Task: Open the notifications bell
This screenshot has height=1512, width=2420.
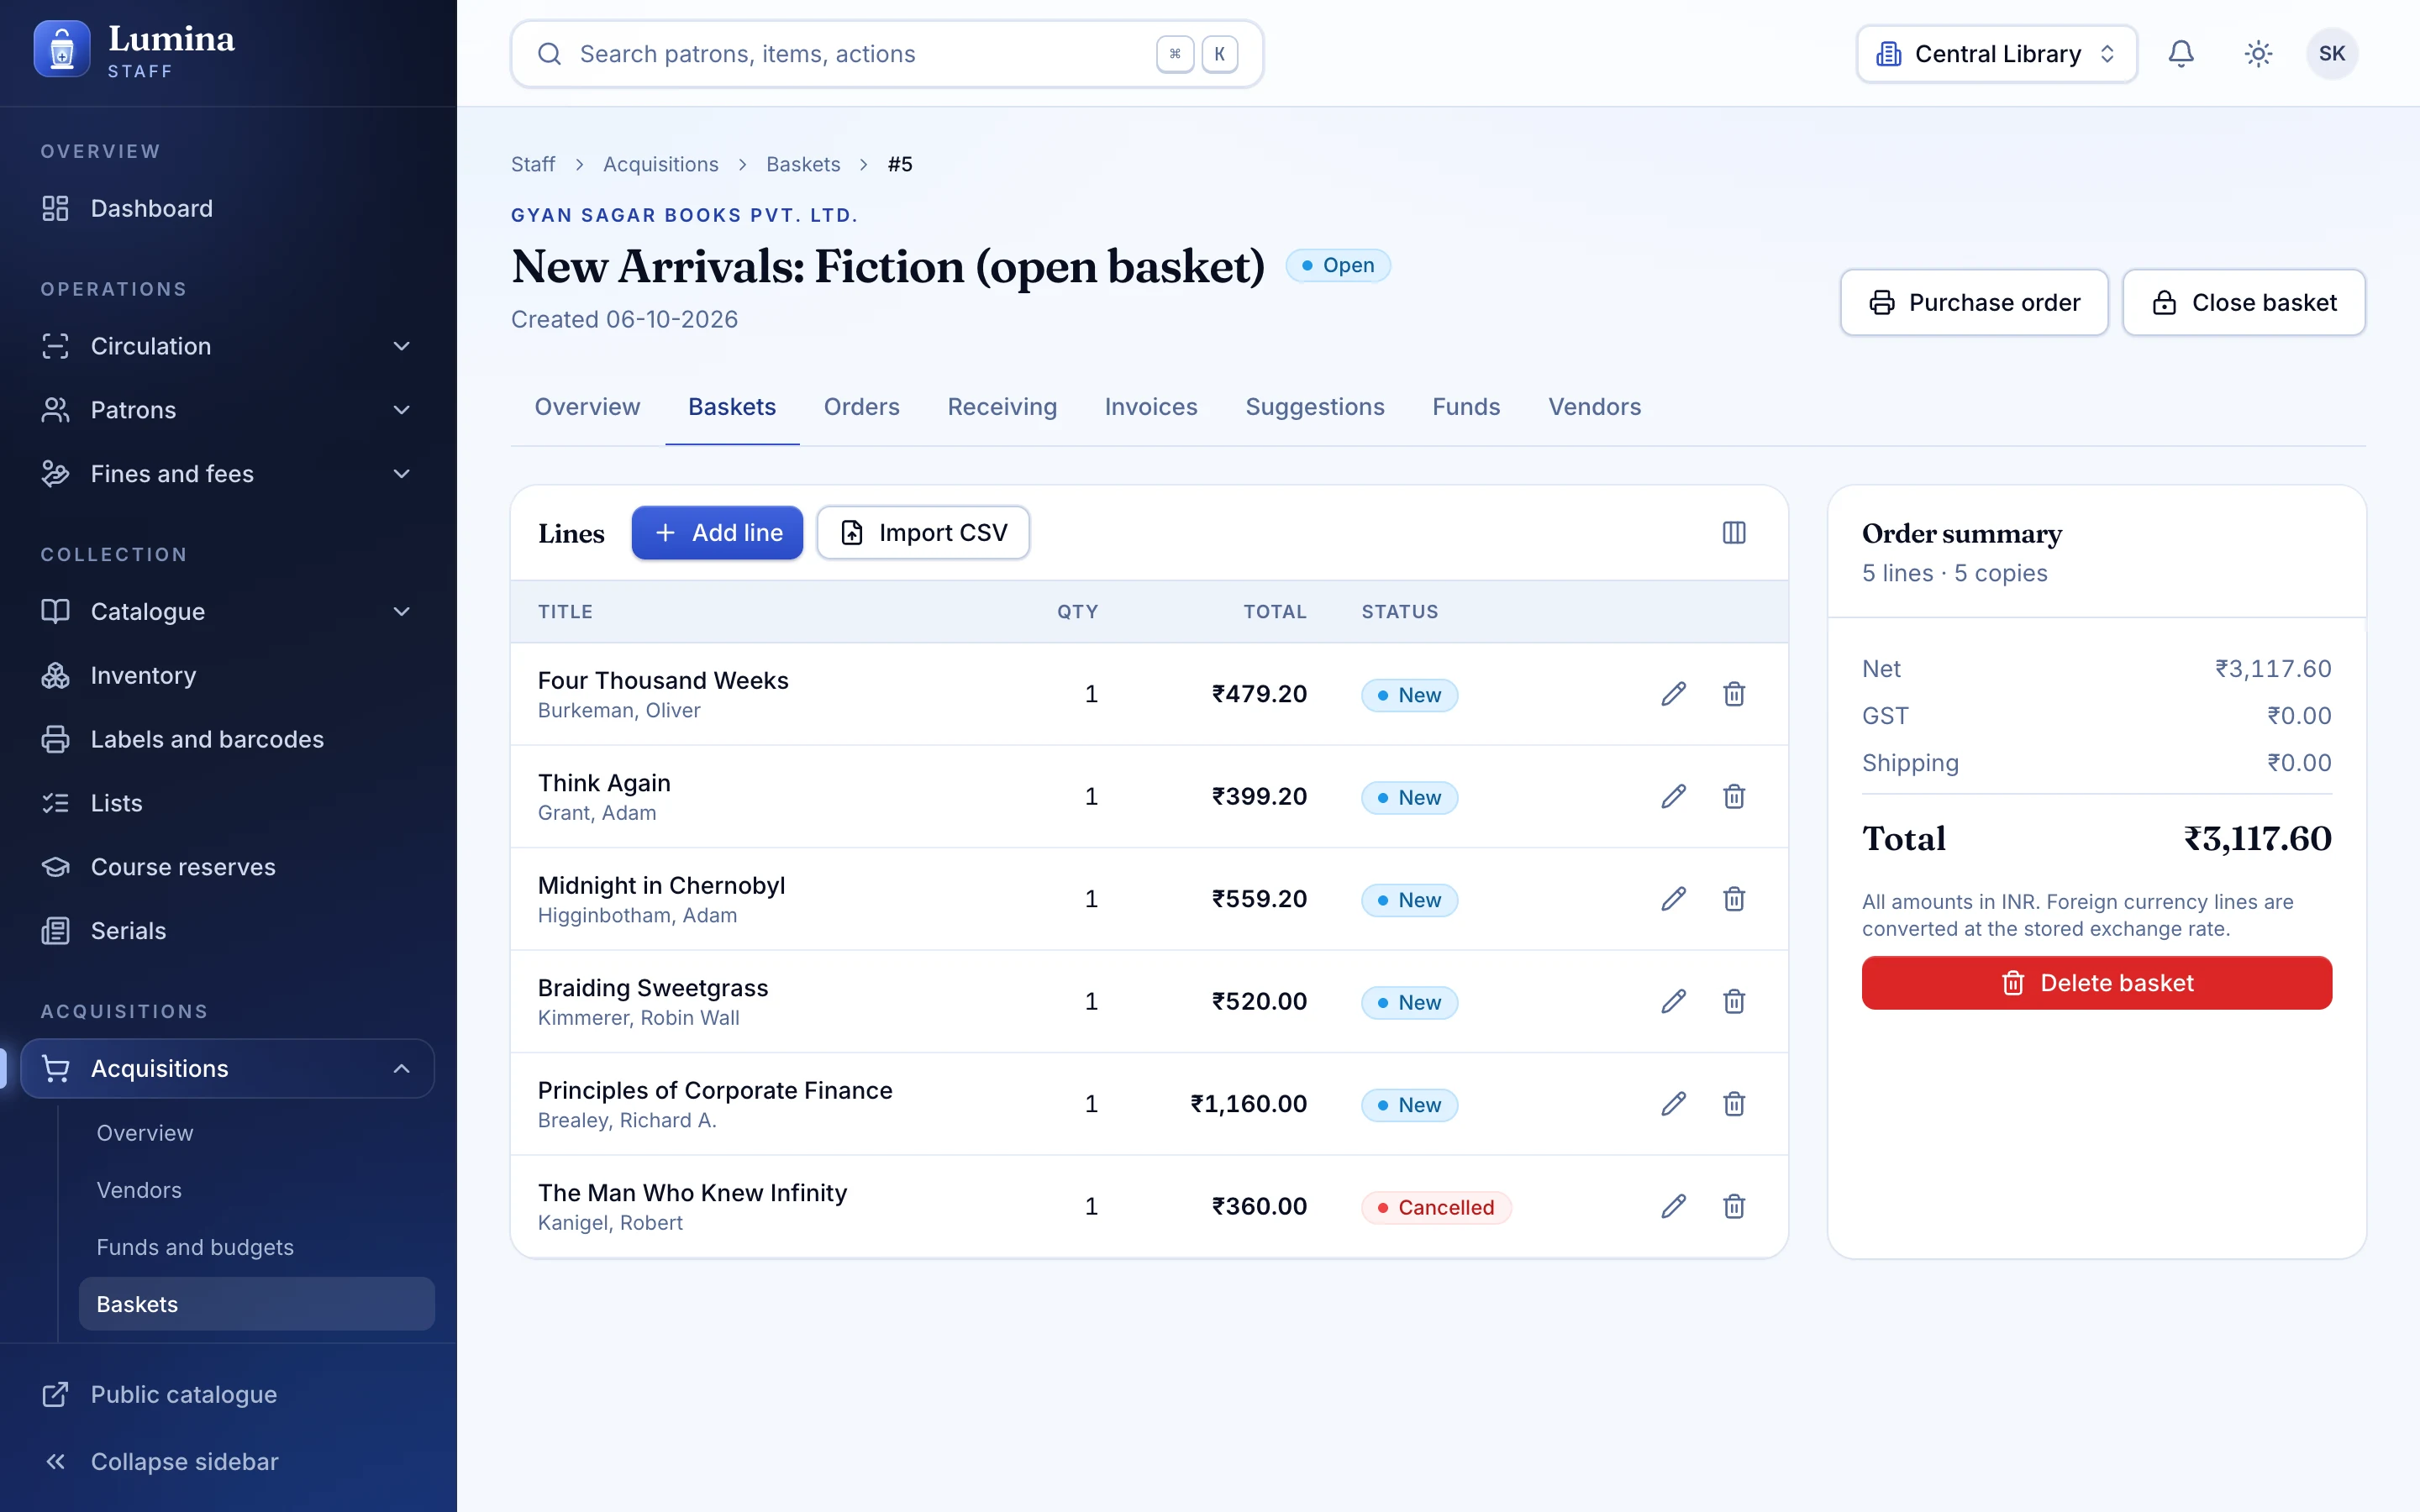Action: 2181,54
